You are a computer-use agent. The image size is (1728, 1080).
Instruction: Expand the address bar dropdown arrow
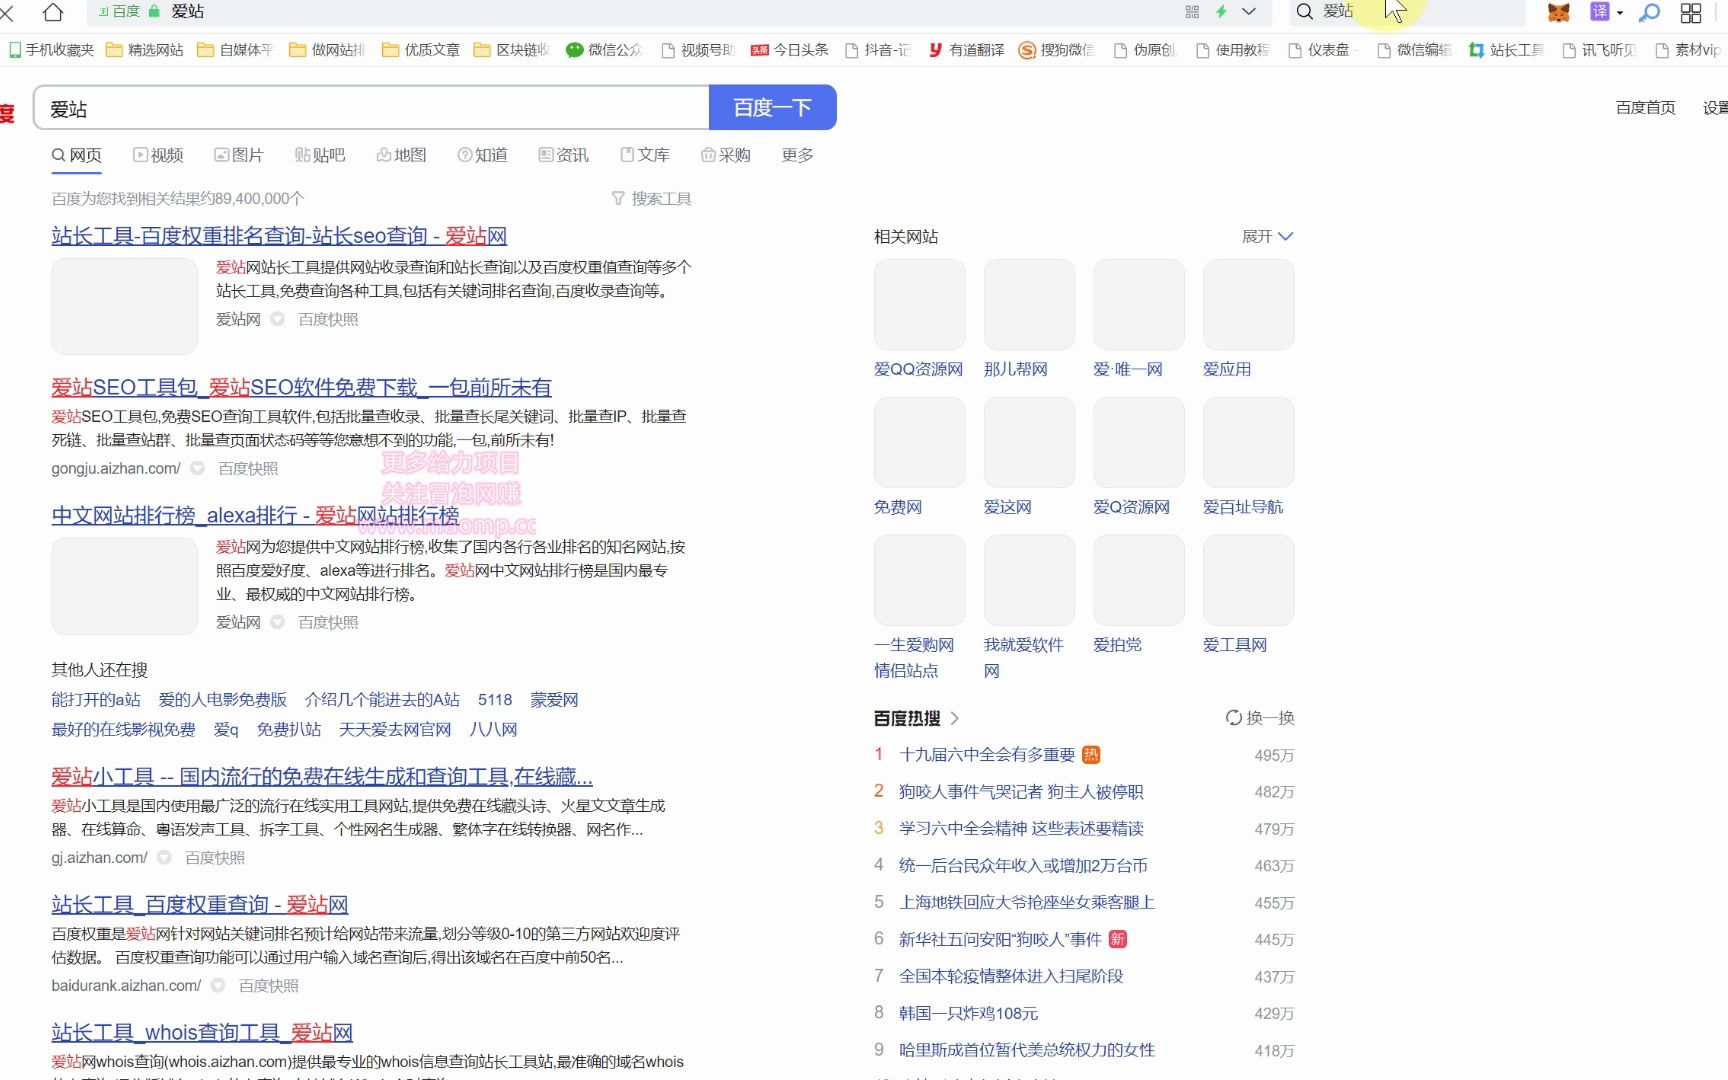(x=1249, y=11)
